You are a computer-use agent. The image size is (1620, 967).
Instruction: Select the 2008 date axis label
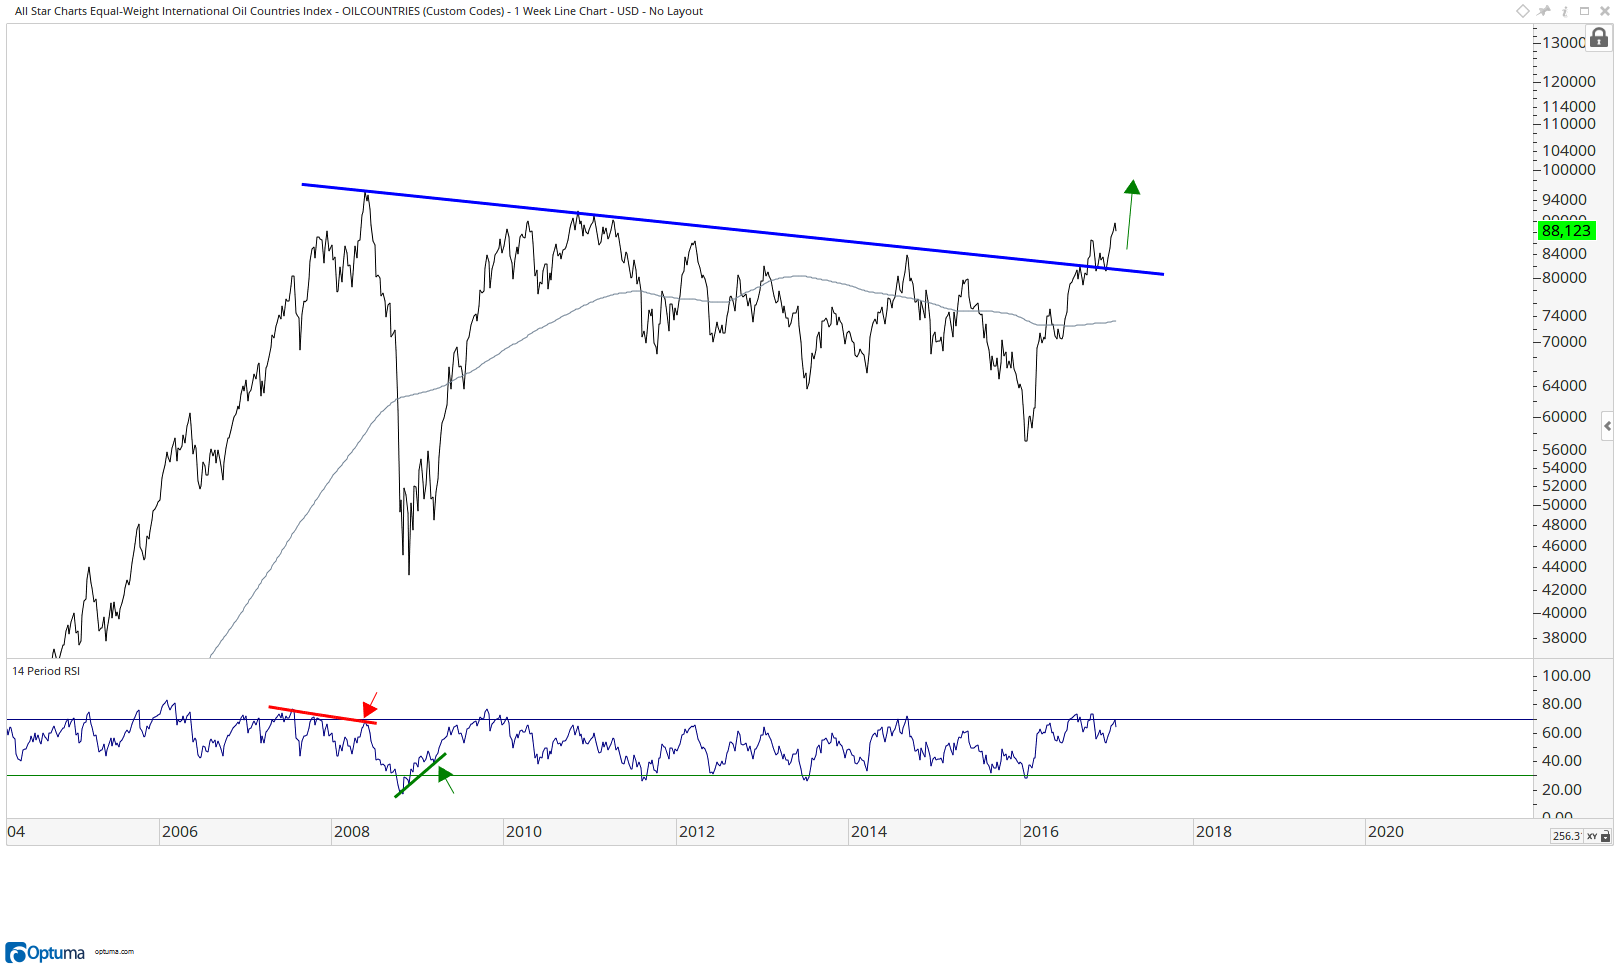pos(352,832)
